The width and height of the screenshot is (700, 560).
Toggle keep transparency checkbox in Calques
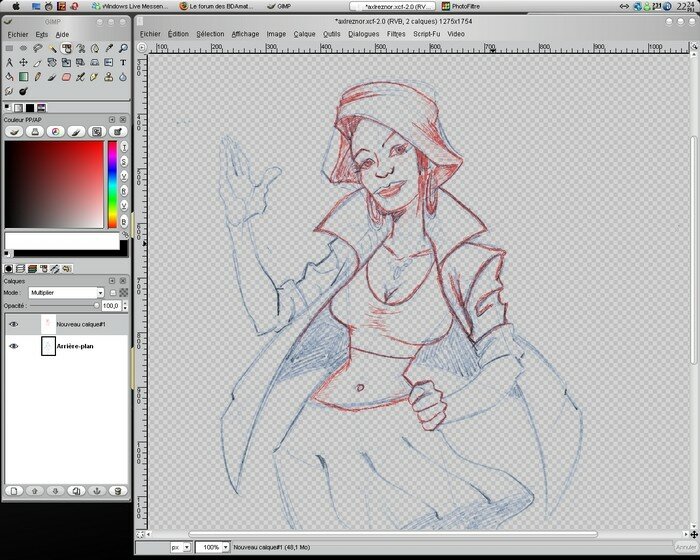point(113,293)
